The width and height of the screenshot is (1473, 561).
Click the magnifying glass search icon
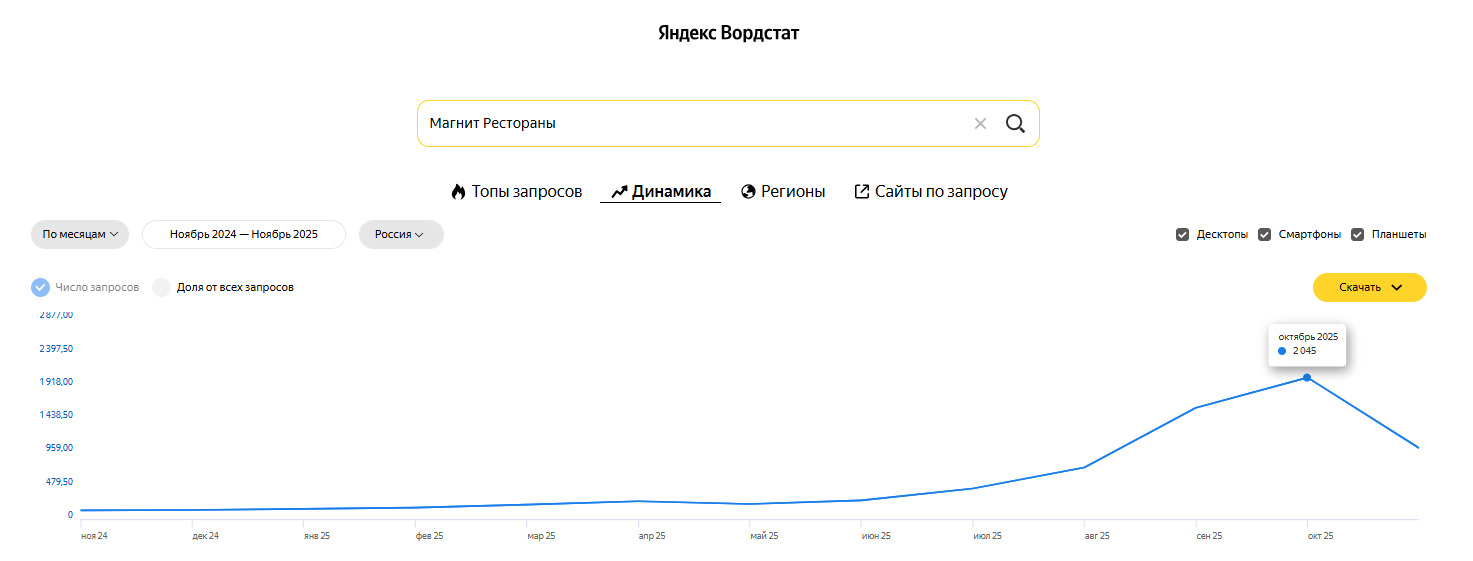[1015, 124]
